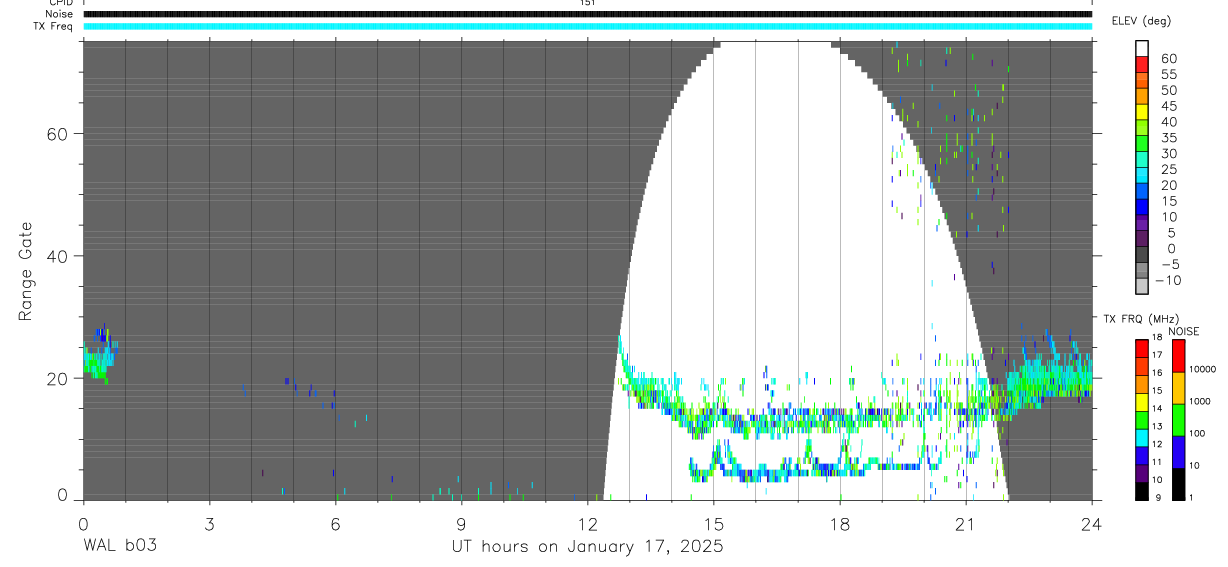
Task: Click the 'NOISE' legend title
Action: click(x=1184, y=331)
